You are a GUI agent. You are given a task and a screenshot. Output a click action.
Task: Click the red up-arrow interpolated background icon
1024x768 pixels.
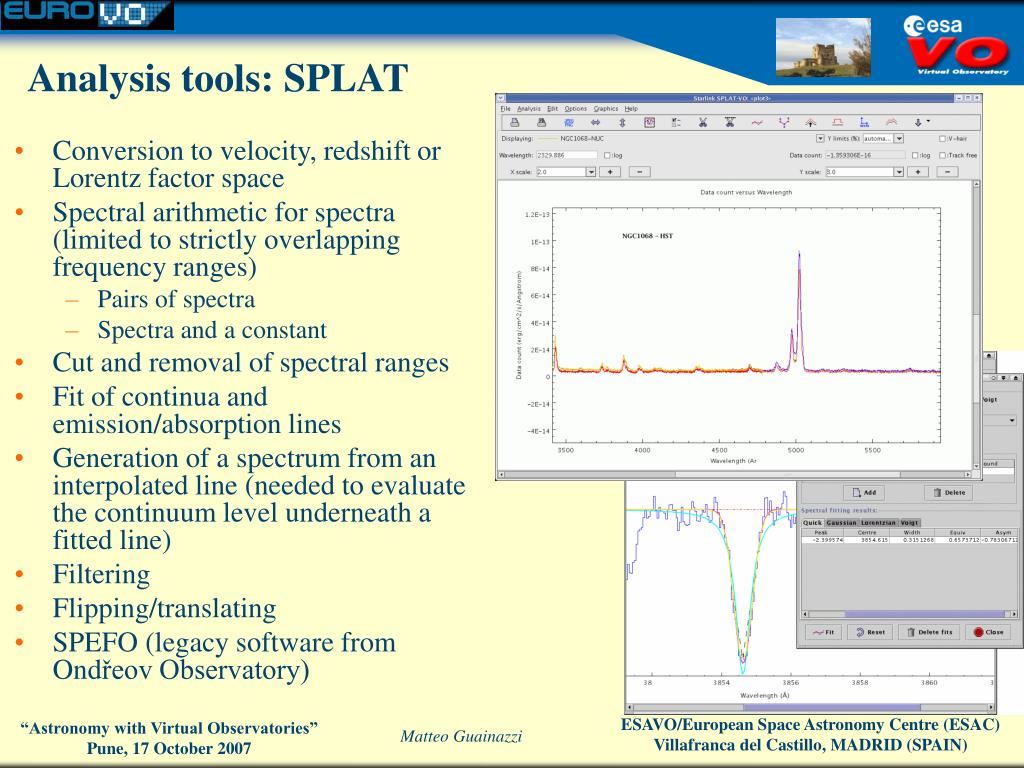(x=810, y=122)
